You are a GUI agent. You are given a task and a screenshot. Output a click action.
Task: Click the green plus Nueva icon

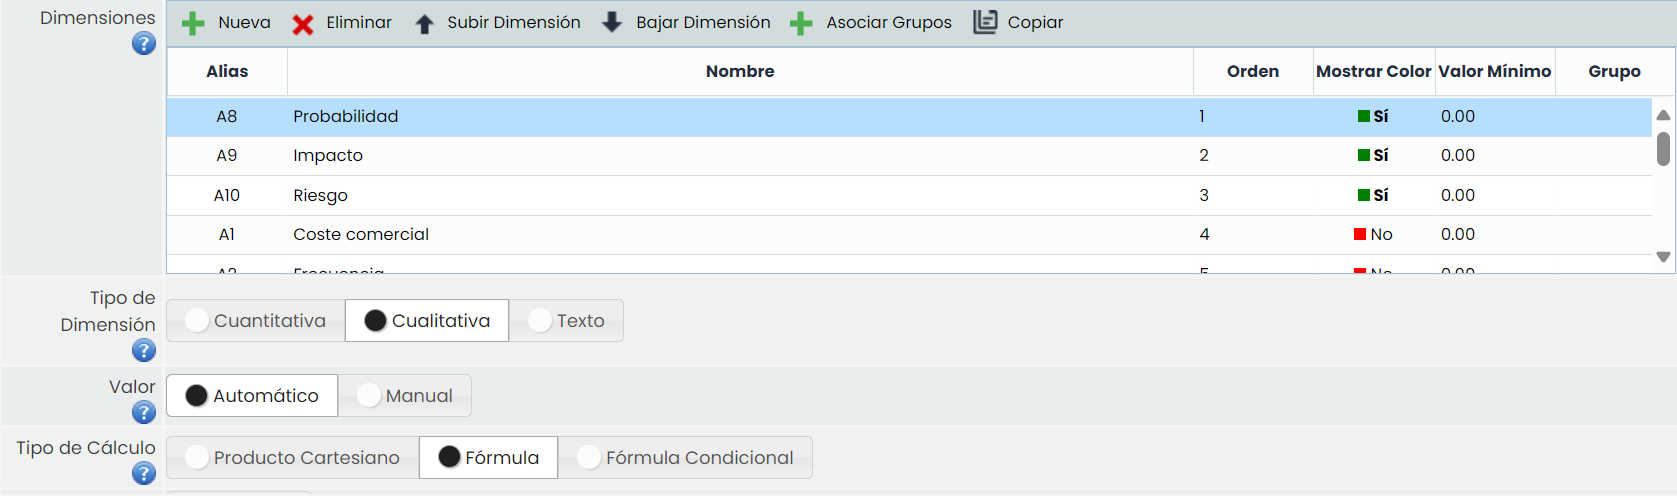(193, 23)
